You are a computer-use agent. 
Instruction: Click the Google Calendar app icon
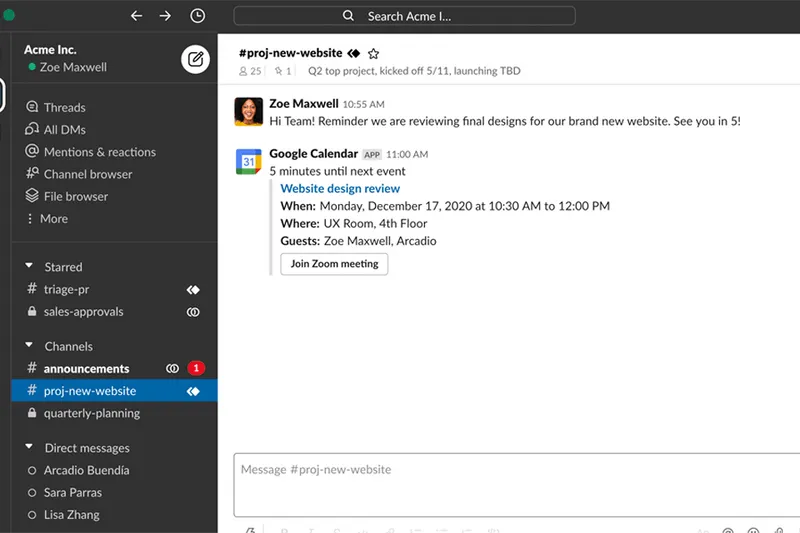[248, 161]
